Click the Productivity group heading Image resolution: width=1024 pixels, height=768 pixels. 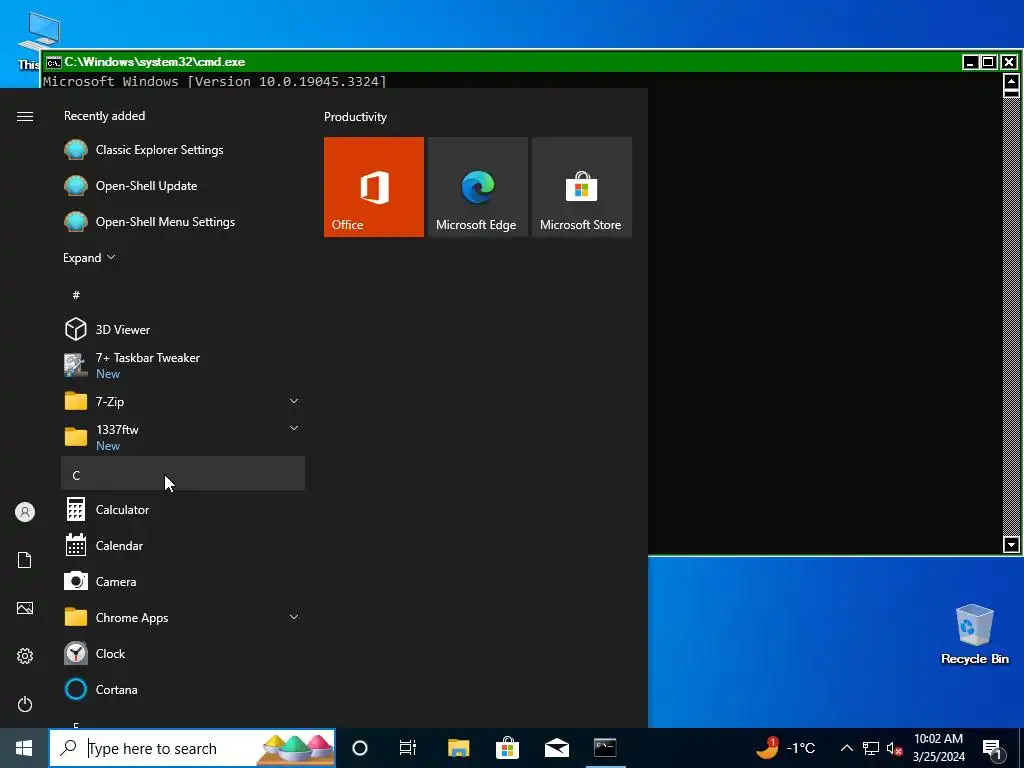[x=355, y=117]
